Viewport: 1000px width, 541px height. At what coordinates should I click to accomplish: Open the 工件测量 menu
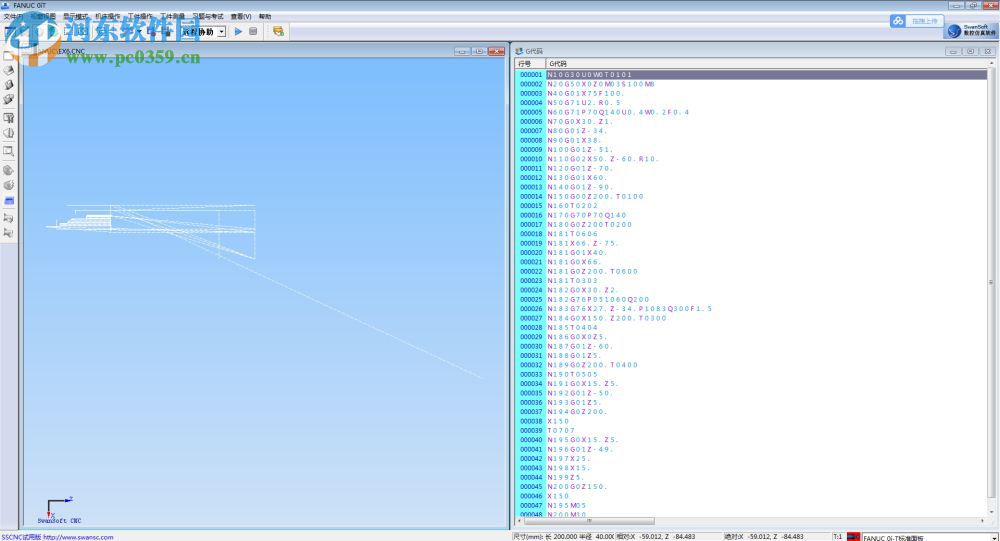coord(172,16)
